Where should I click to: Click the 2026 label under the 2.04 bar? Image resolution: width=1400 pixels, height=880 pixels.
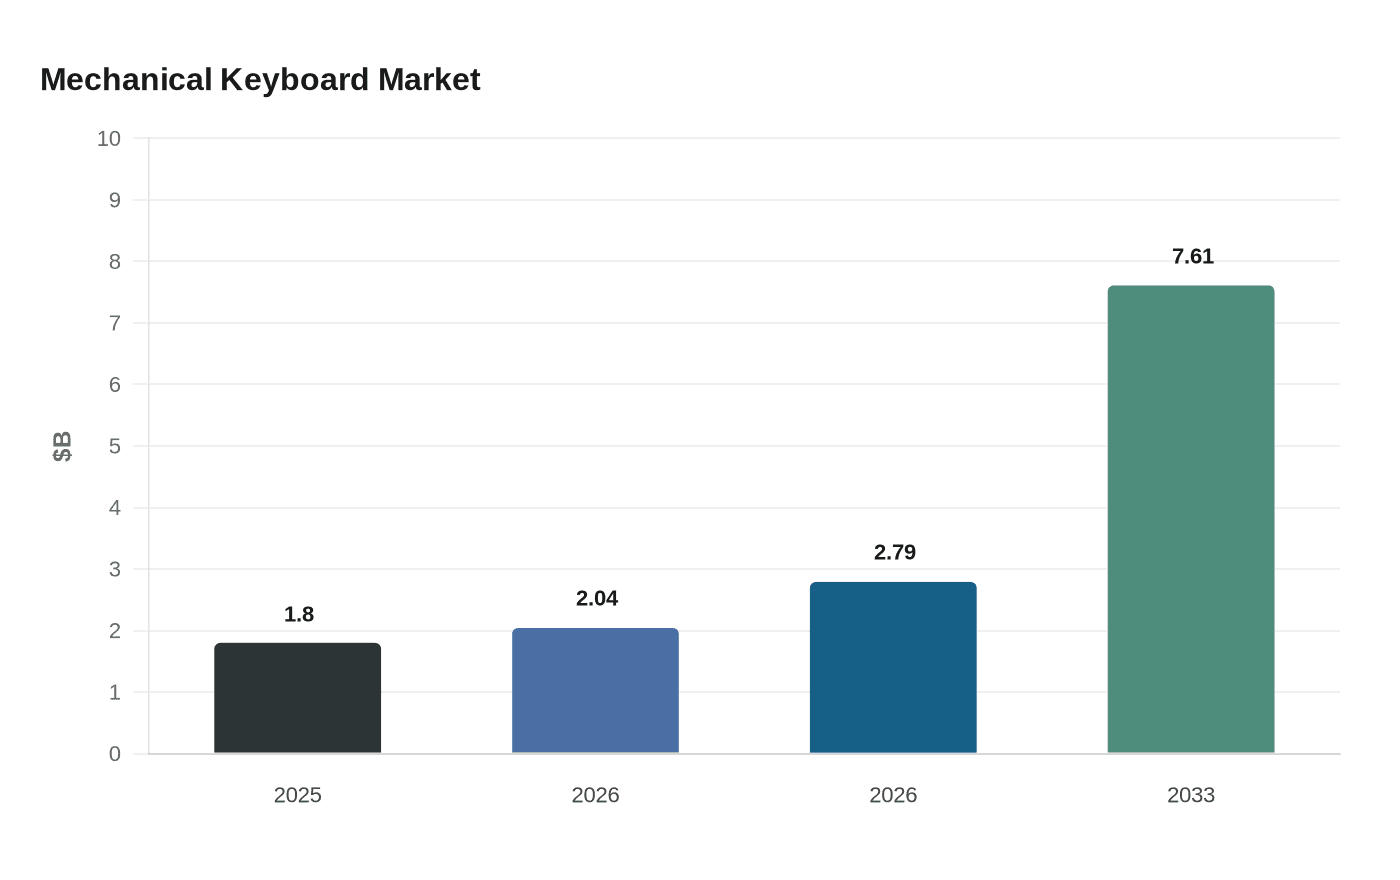coord(595,795)
